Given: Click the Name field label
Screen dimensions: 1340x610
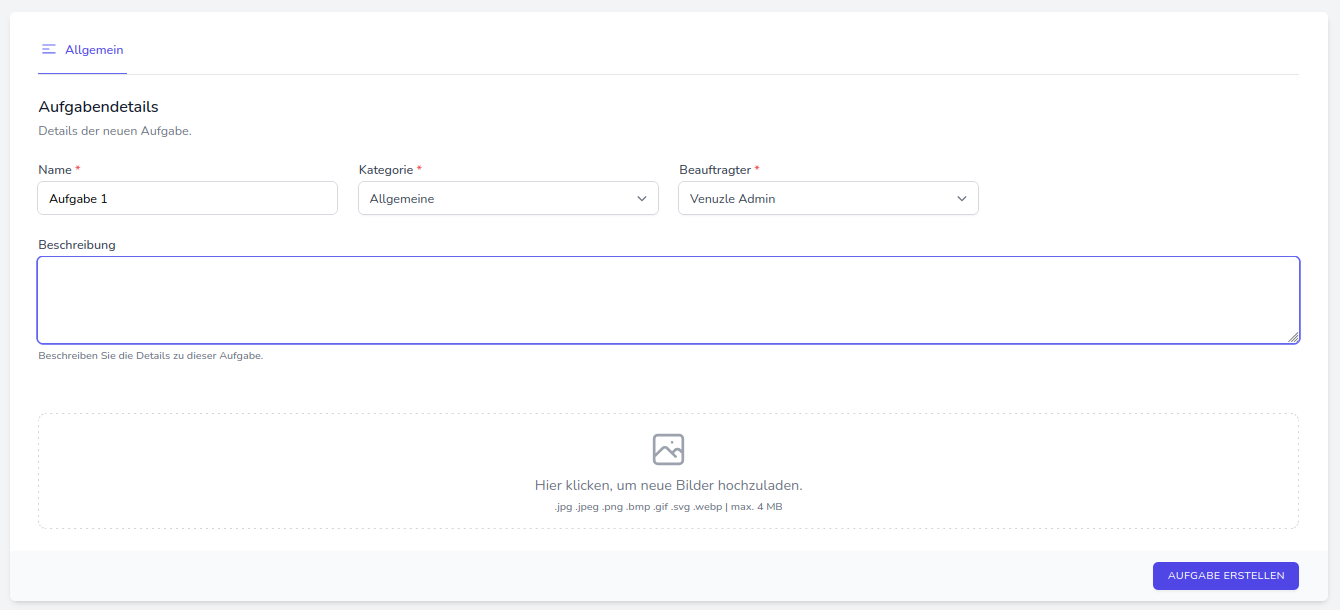Looking at the screenshot, I should [x=55, y=170].
